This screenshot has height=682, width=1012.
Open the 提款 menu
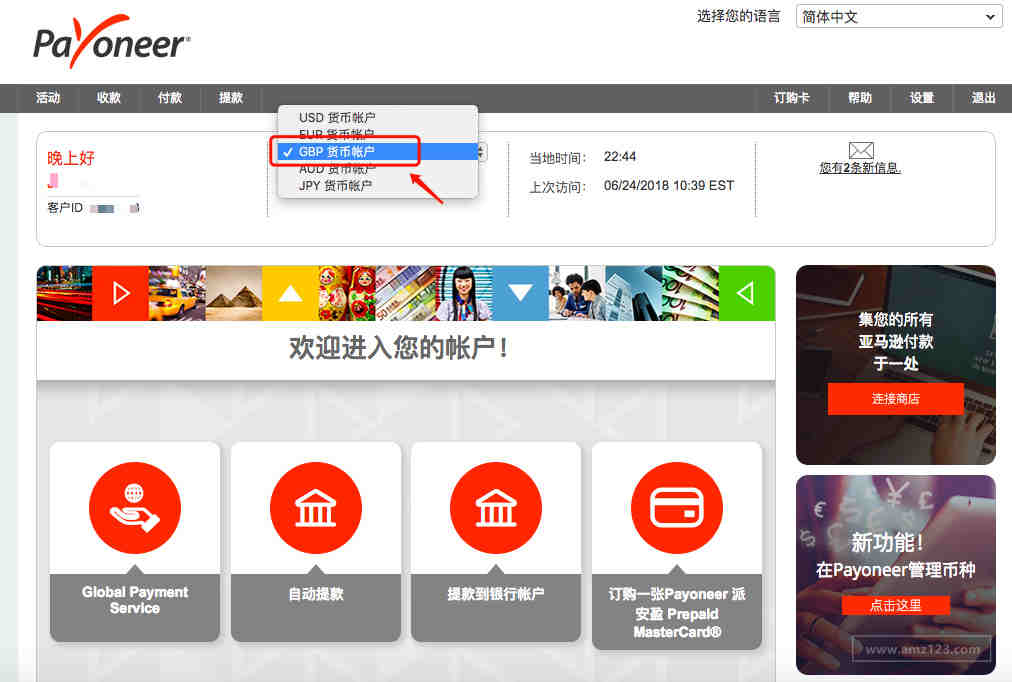pos(230,98)
